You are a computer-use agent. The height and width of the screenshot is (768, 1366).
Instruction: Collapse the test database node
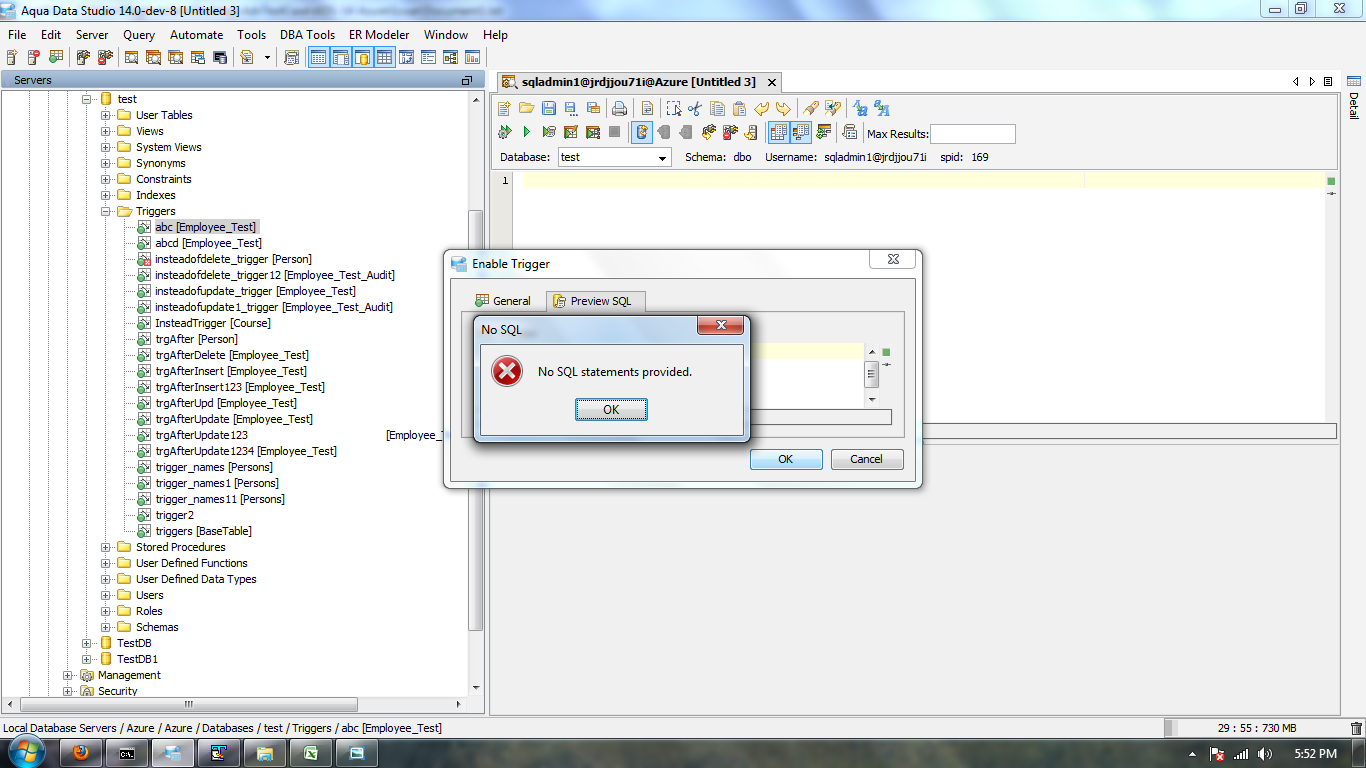click(x=87, y=99)
